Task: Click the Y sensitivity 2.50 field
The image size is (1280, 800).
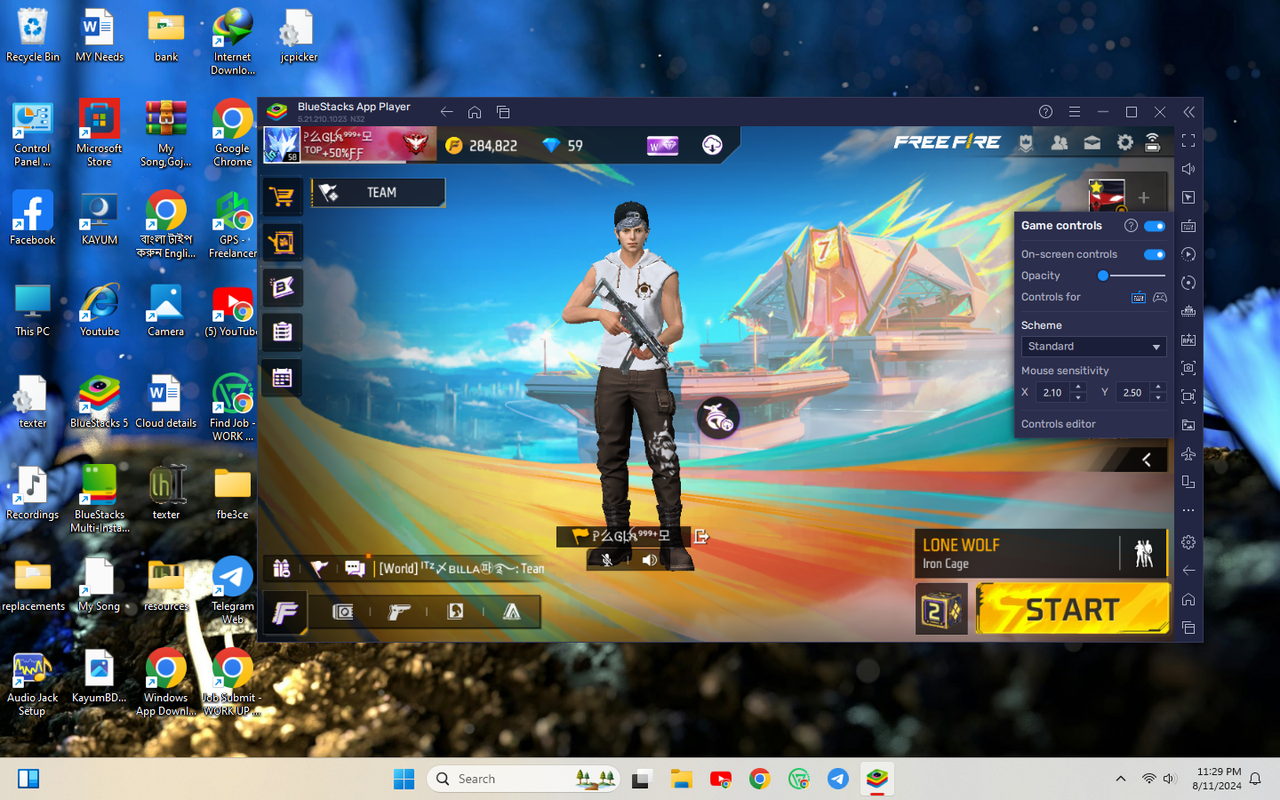Action: tap(1133, 393)
